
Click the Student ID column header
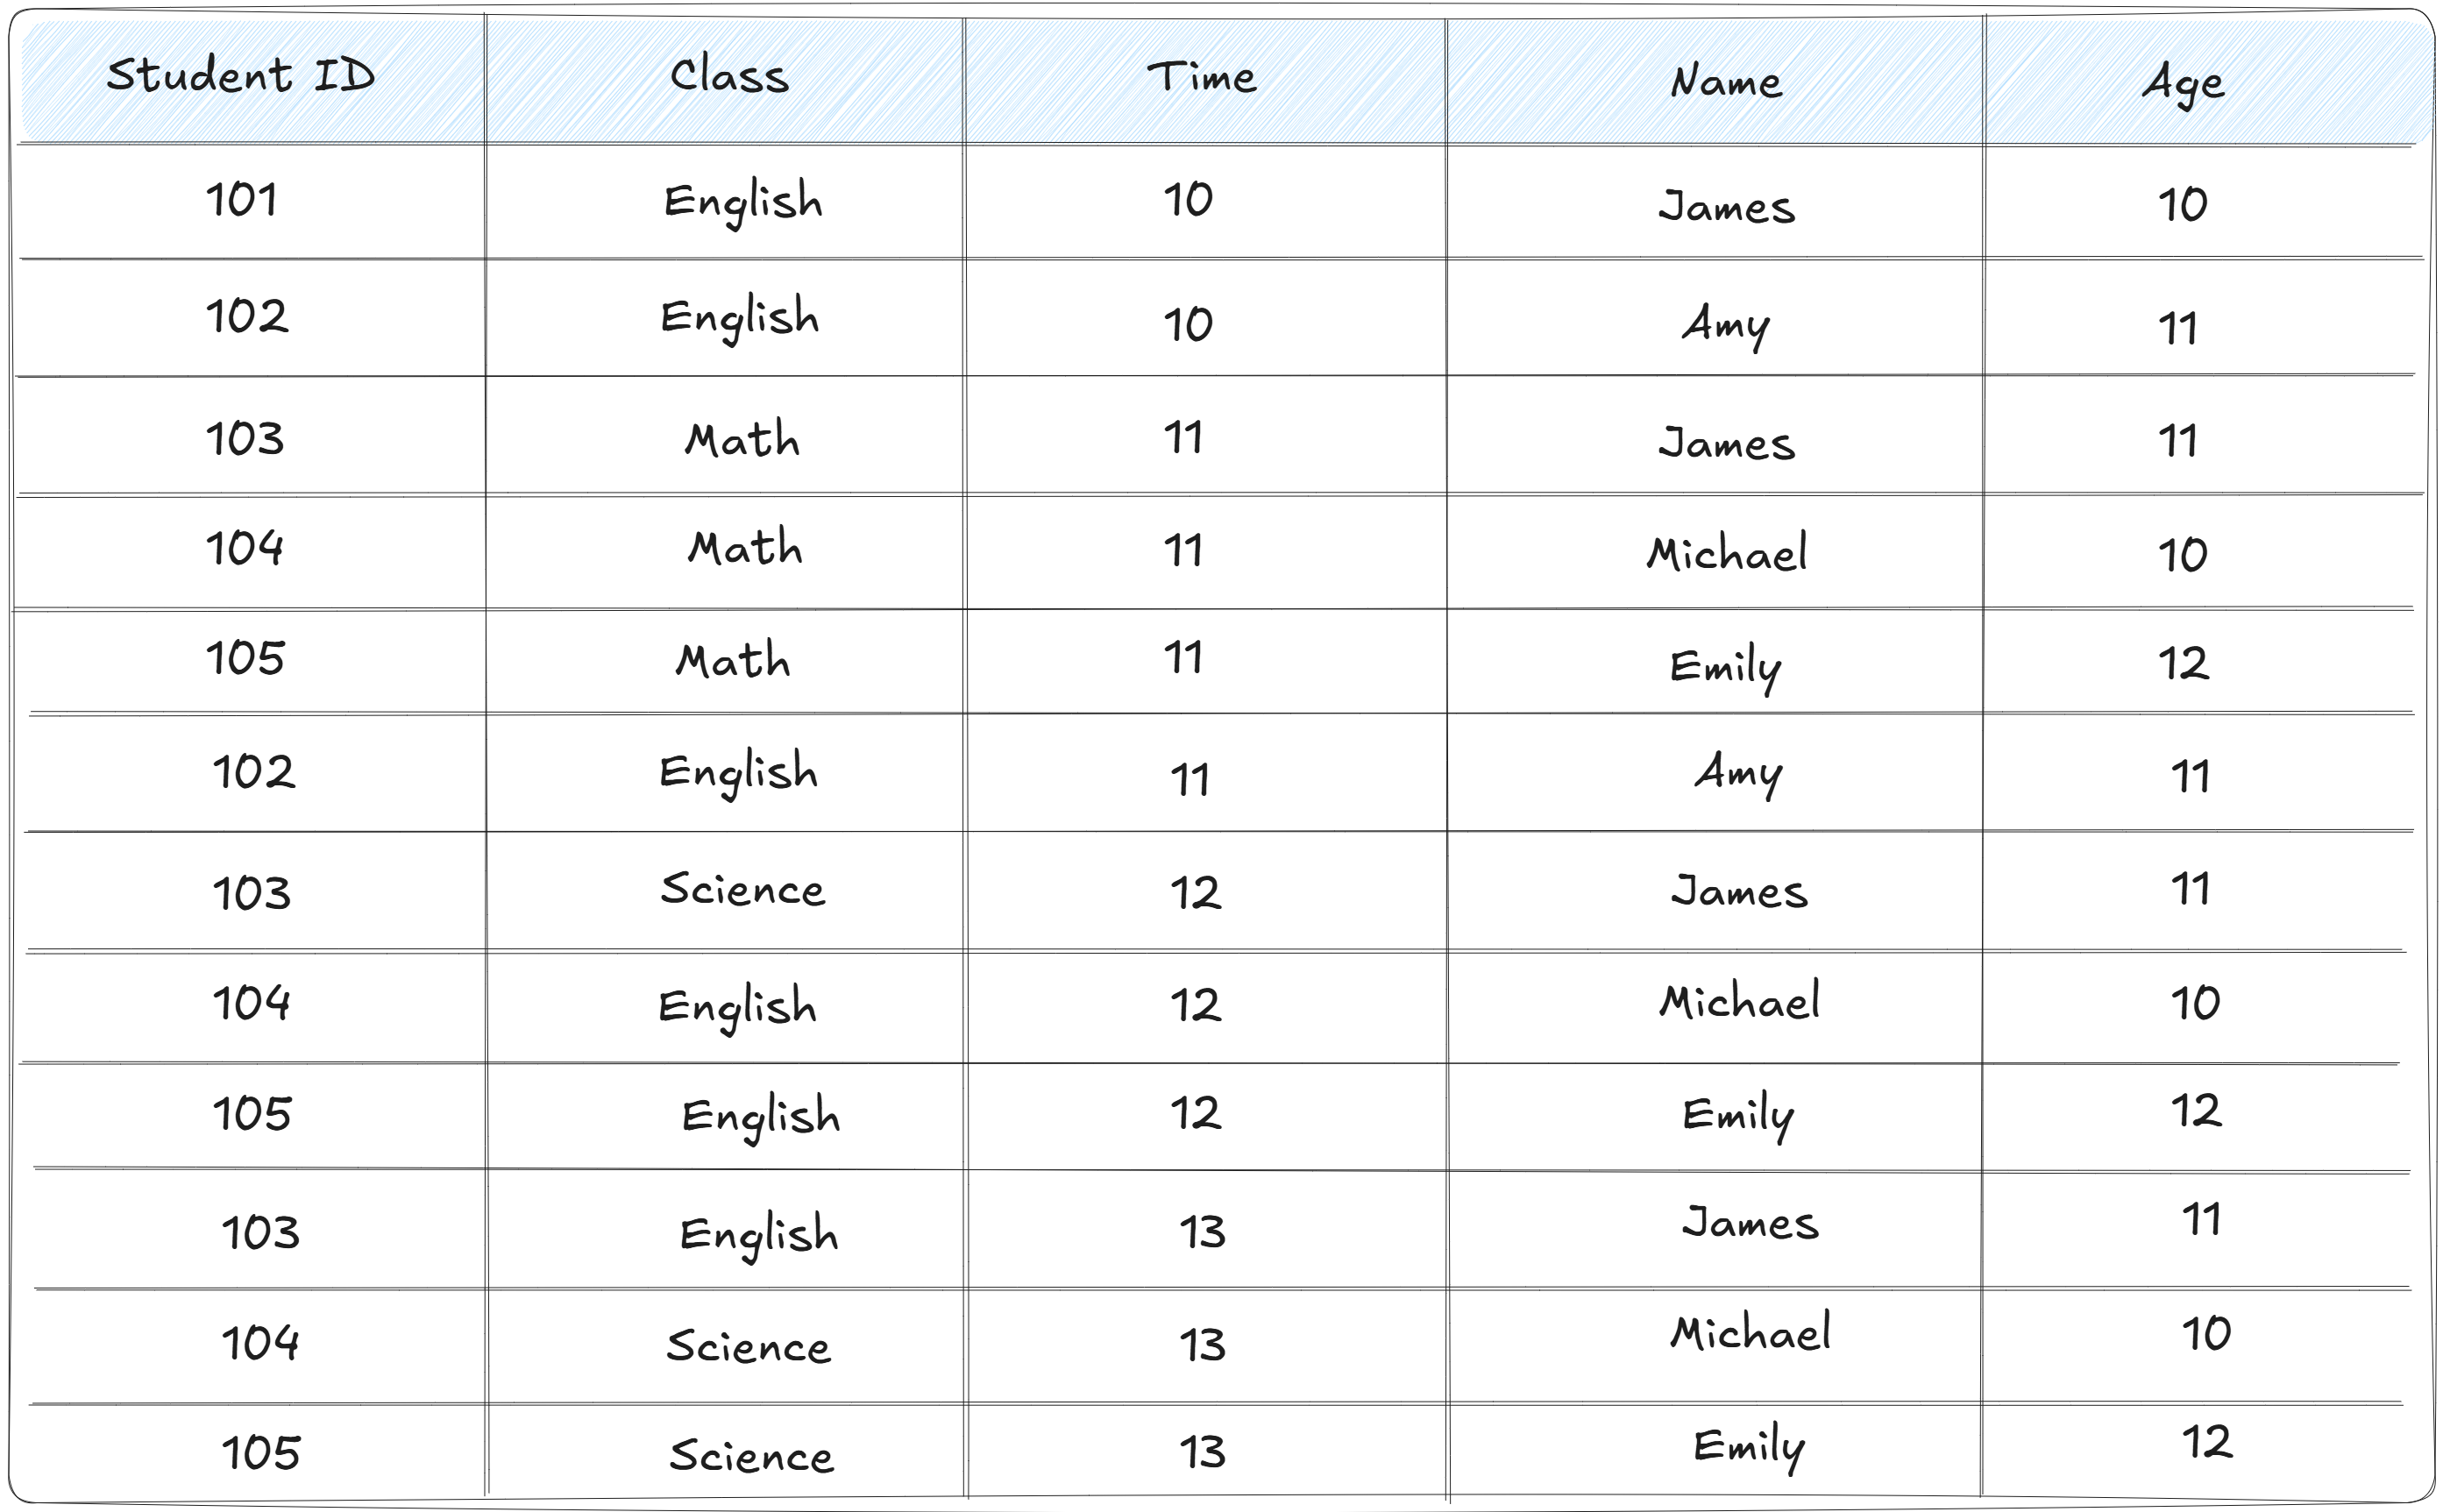pos(241,75)
